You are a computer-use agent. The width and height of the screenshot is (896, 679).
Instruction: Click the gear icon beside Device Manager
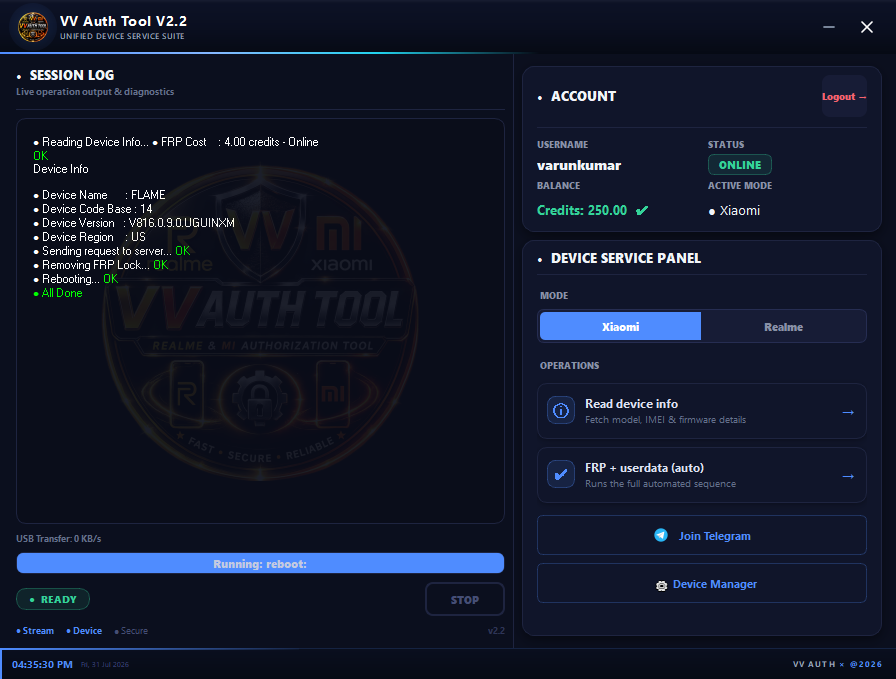(661, 585)
